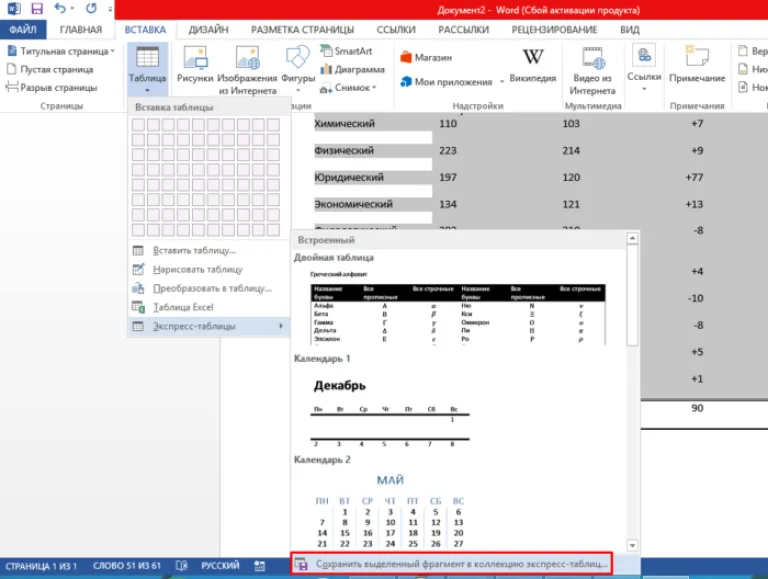Screen dimensions: 768x579
Task: Open the ВИД tab
Action: point(629,29)
